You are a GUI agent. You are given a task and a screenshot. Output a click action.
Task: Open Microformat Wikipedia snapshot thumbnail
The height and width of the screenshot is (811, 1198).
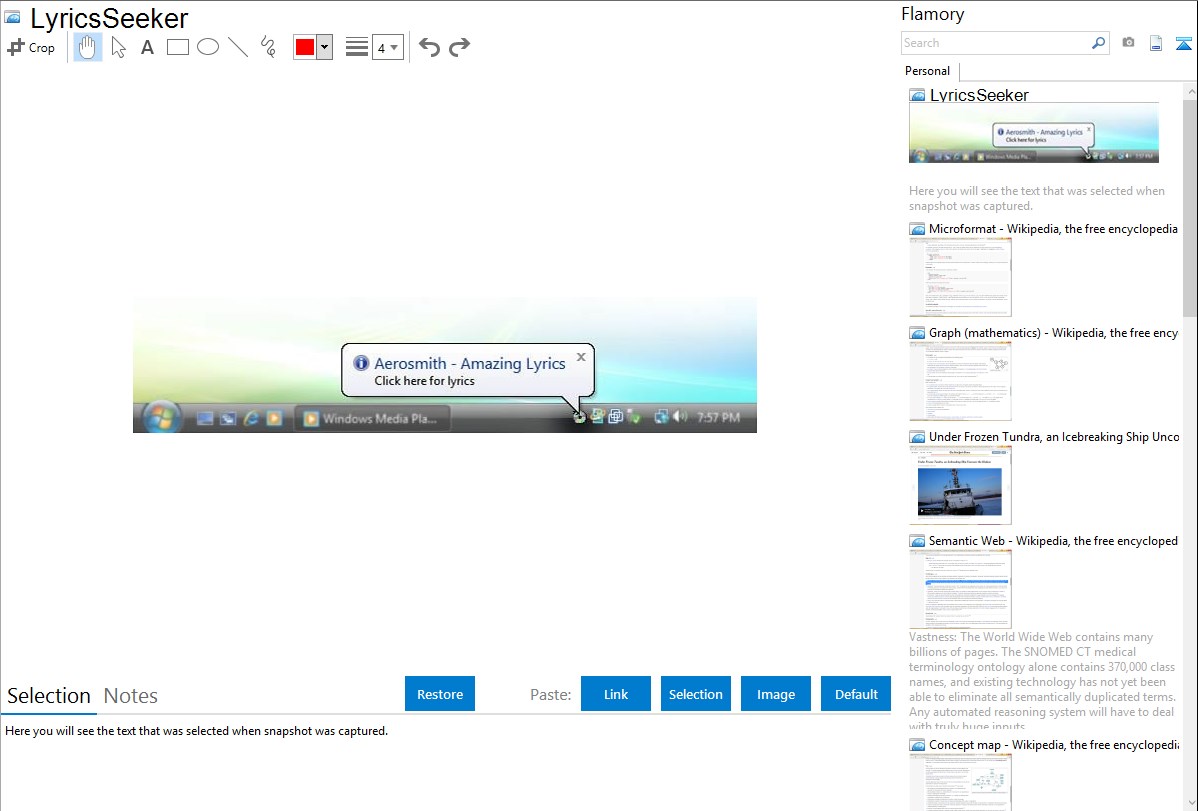[x=960, y=277]
